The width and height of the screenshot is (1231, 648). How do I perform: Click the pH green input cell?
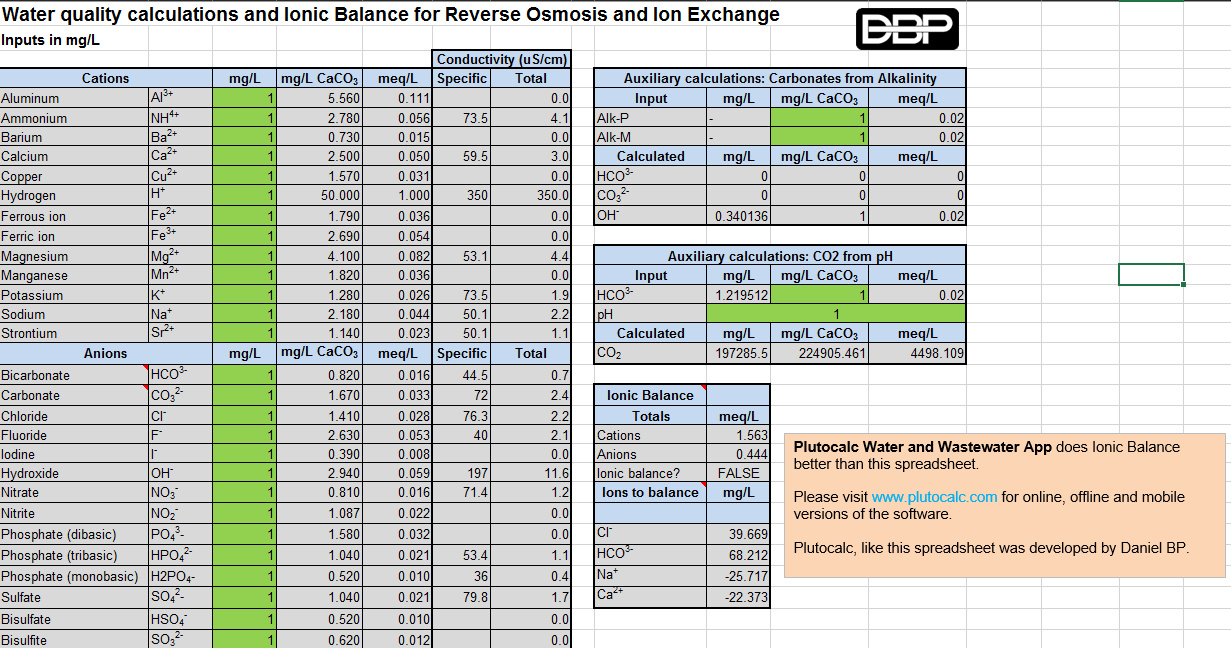coord(836,314)
